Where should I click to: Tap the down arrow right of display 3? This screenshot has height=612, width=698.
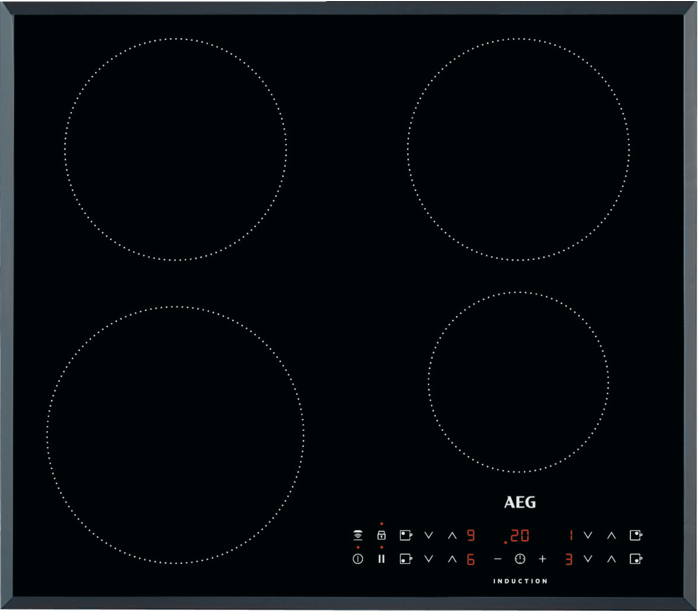pyautogui.click(x=588, y=559)
